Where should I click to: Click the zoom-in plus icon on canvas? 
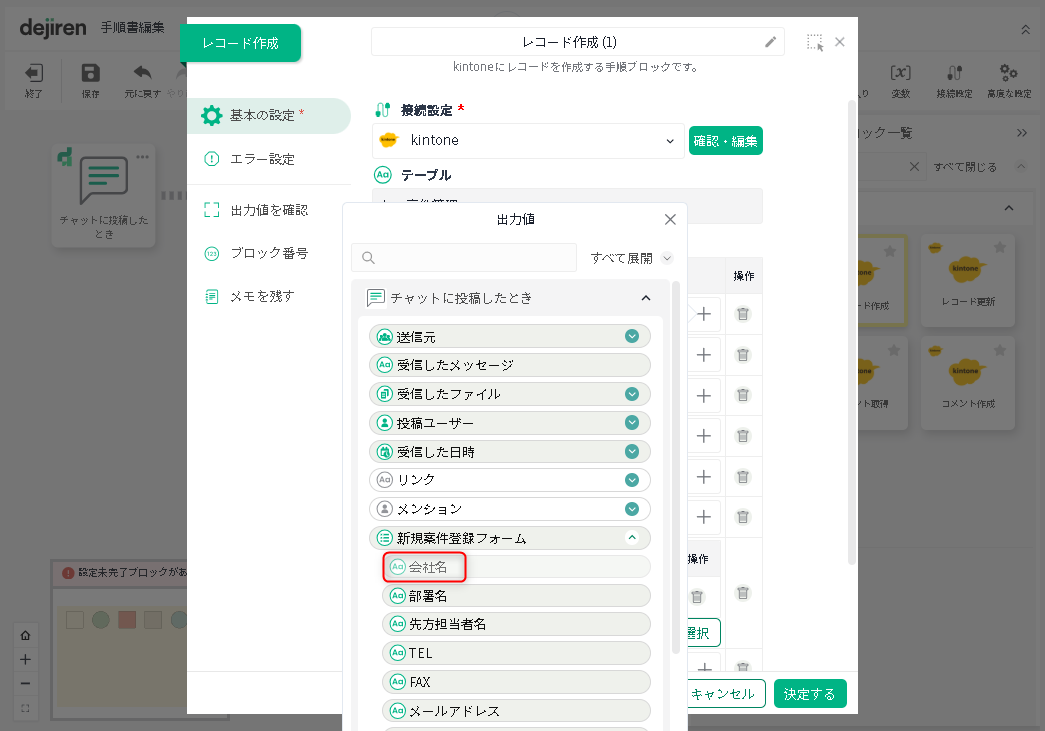click(25, 659)
